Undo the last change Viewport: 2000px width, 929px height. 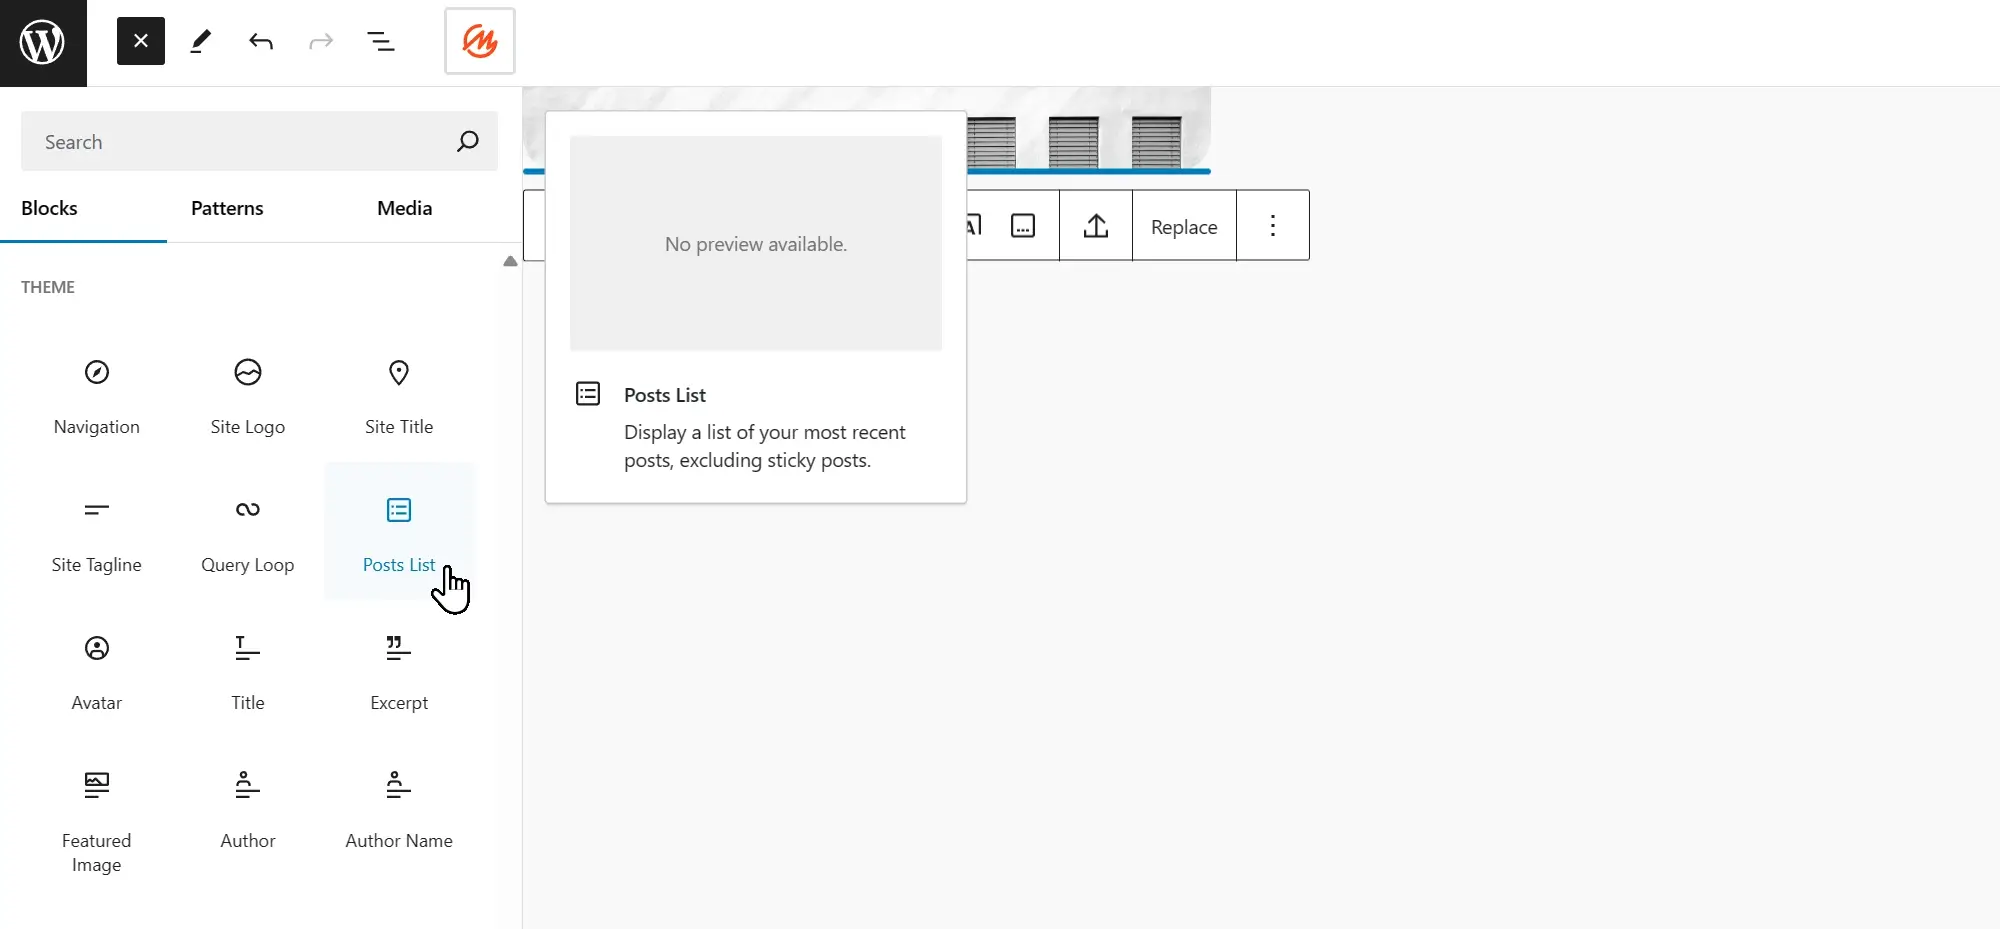tap(261, 41)
